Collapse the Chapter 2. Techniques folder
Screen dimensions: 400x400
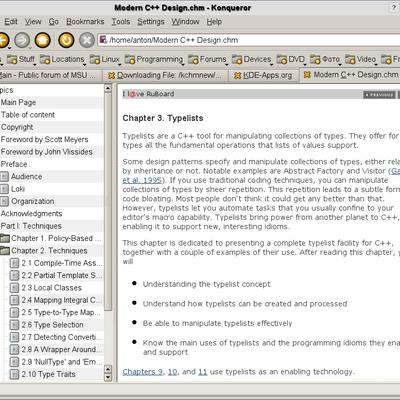[x=5, y=251]
